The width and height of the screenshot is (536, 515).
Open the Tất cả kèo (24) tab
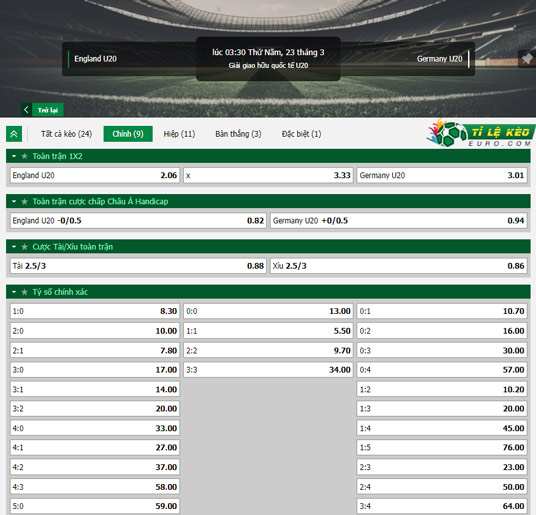(x=67, y=134)
